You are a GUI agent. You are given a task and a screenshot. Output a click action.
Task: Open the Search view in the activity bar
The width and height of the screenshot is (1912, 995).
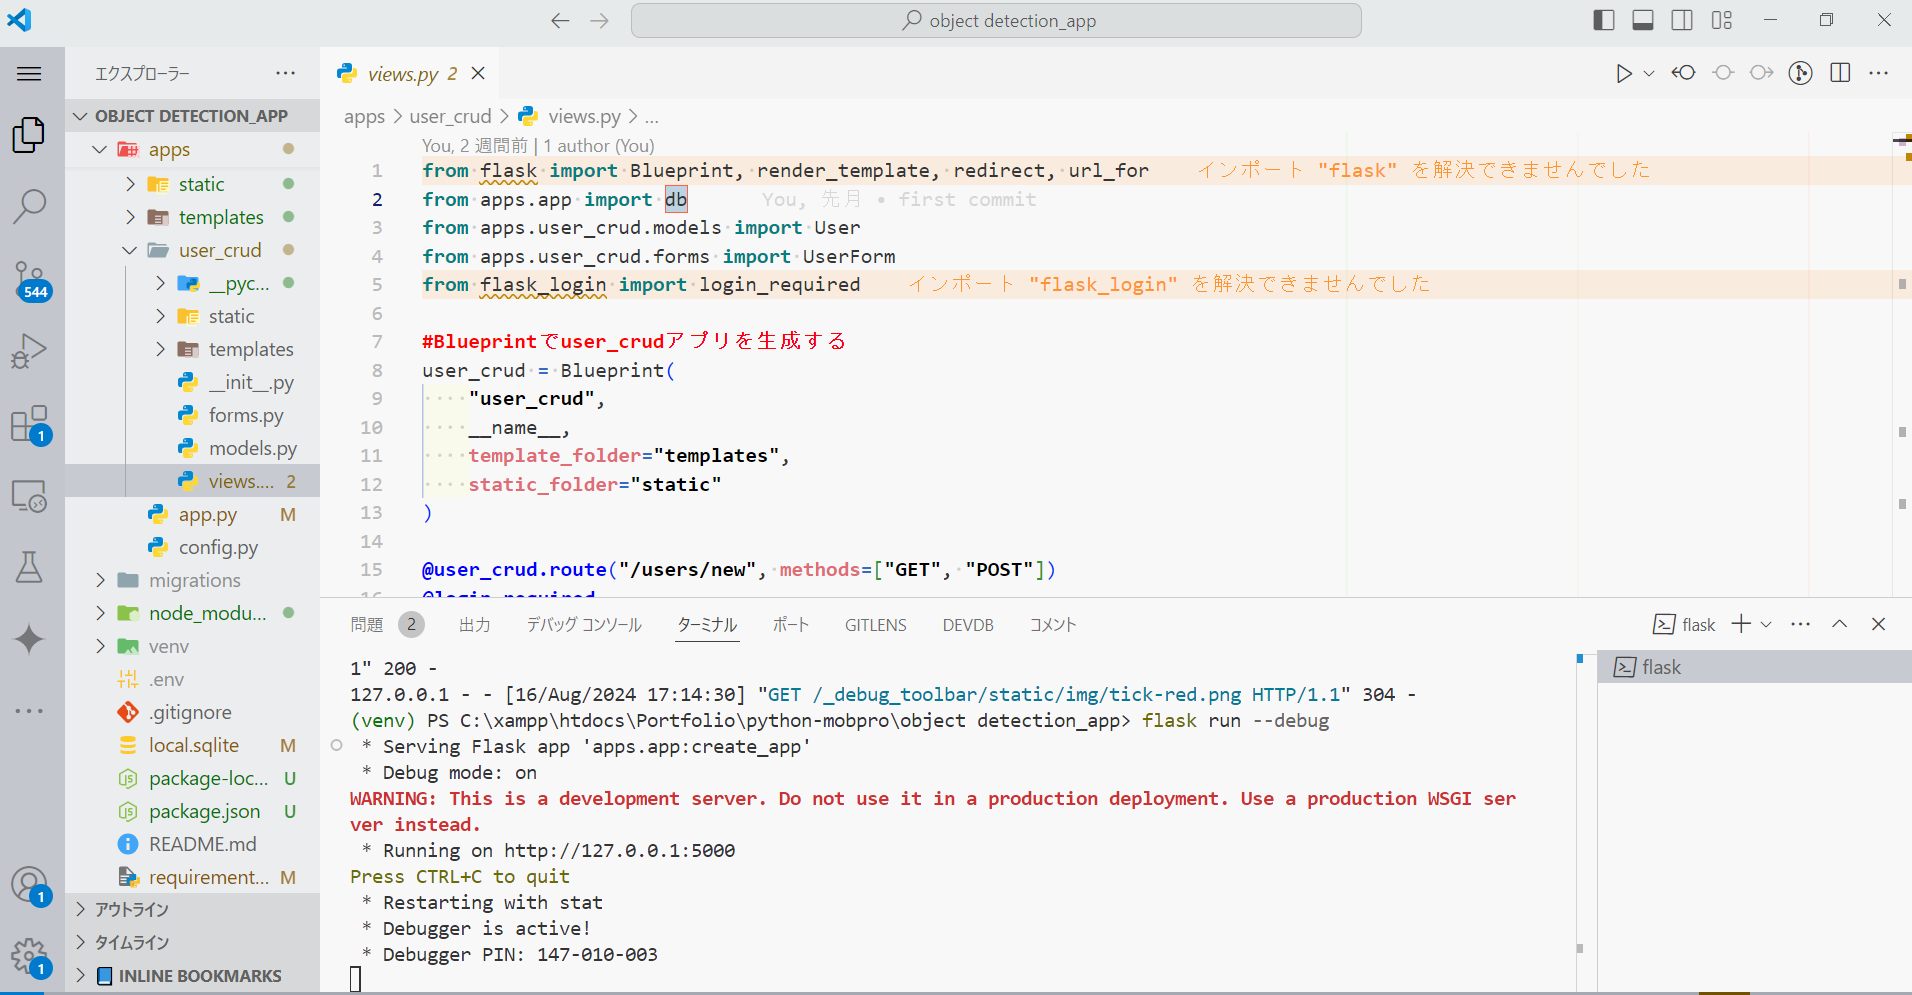[30, 205]
